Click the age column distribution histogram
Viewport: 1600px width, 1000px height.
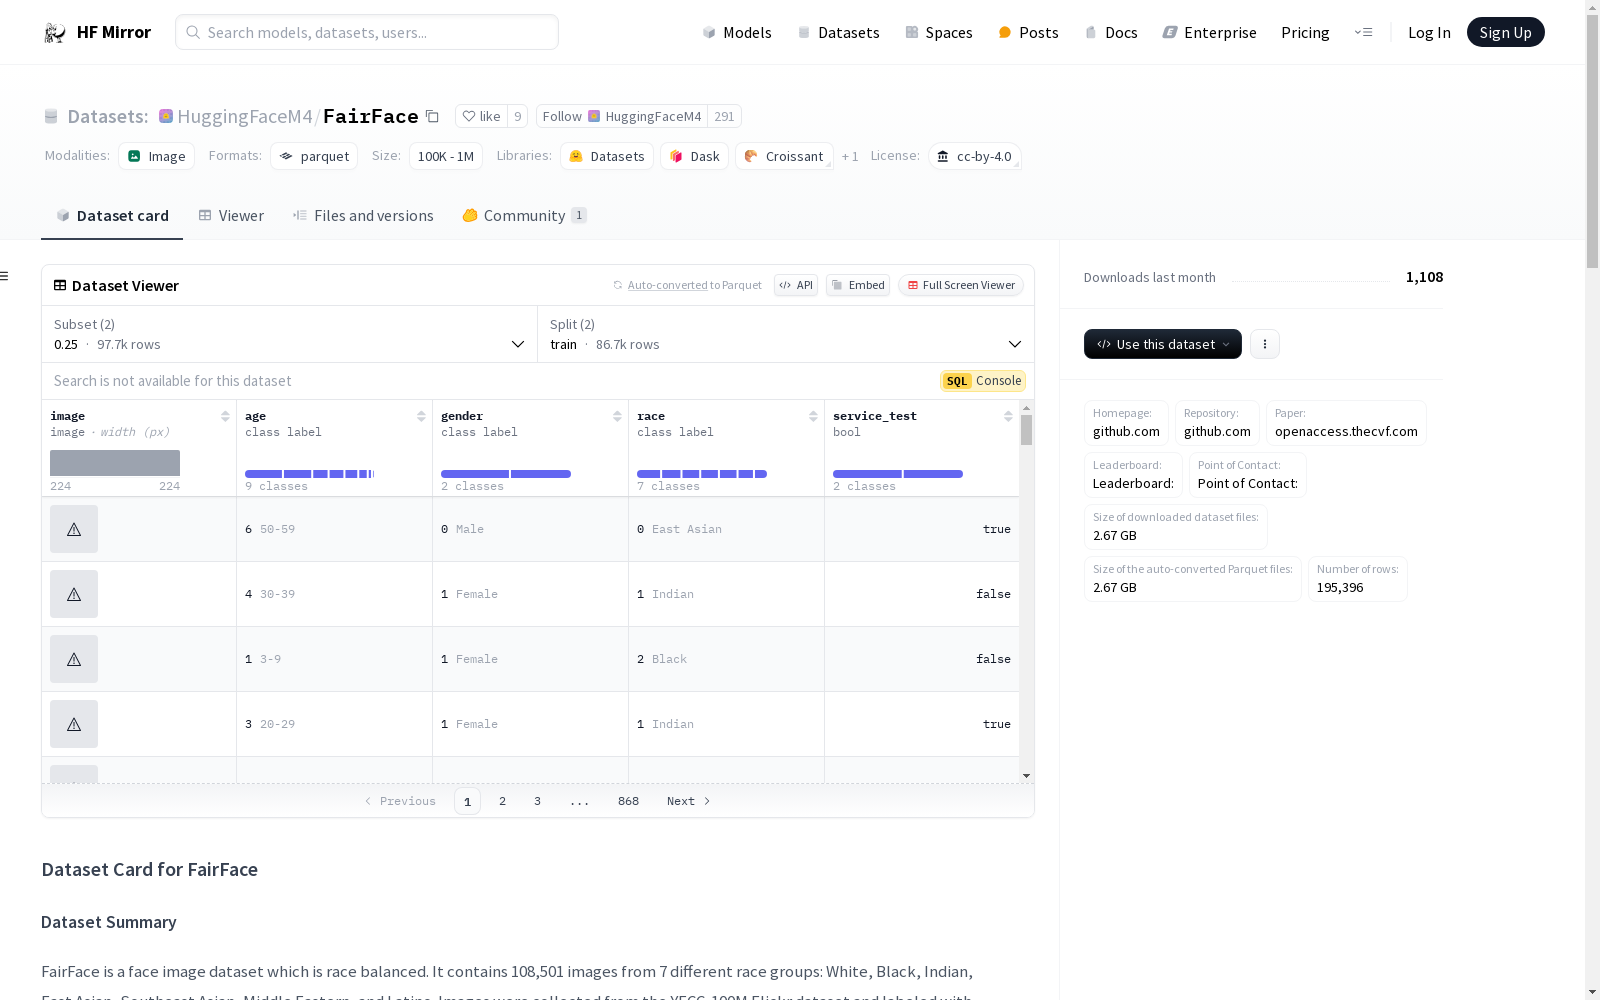pos(310,474)
